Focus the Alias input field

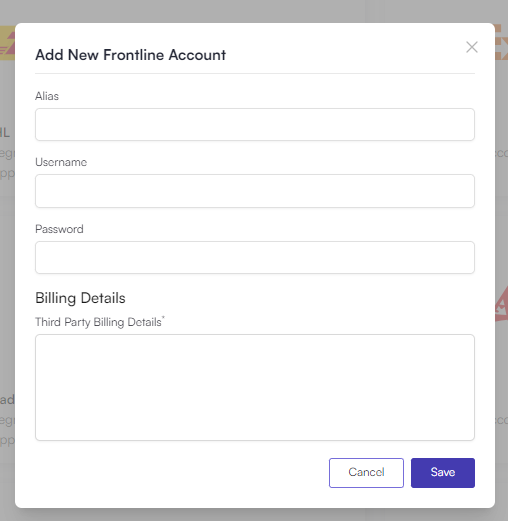point(255,124)
